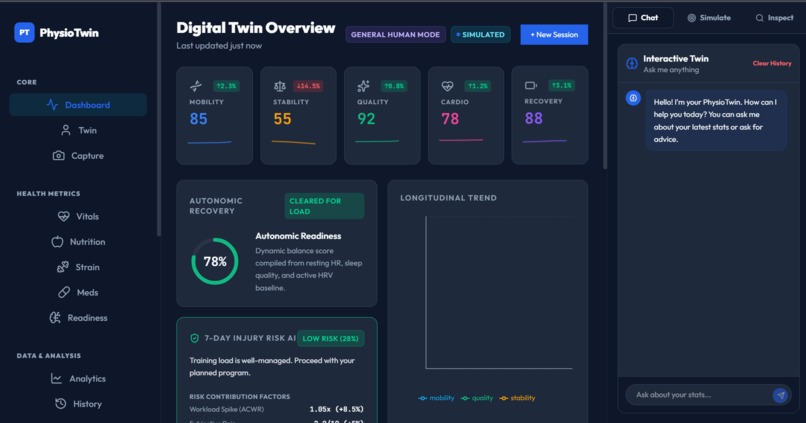806x423 pixels.
Task: Click the Strain dumbbell icon
Action: click(63, 267)
